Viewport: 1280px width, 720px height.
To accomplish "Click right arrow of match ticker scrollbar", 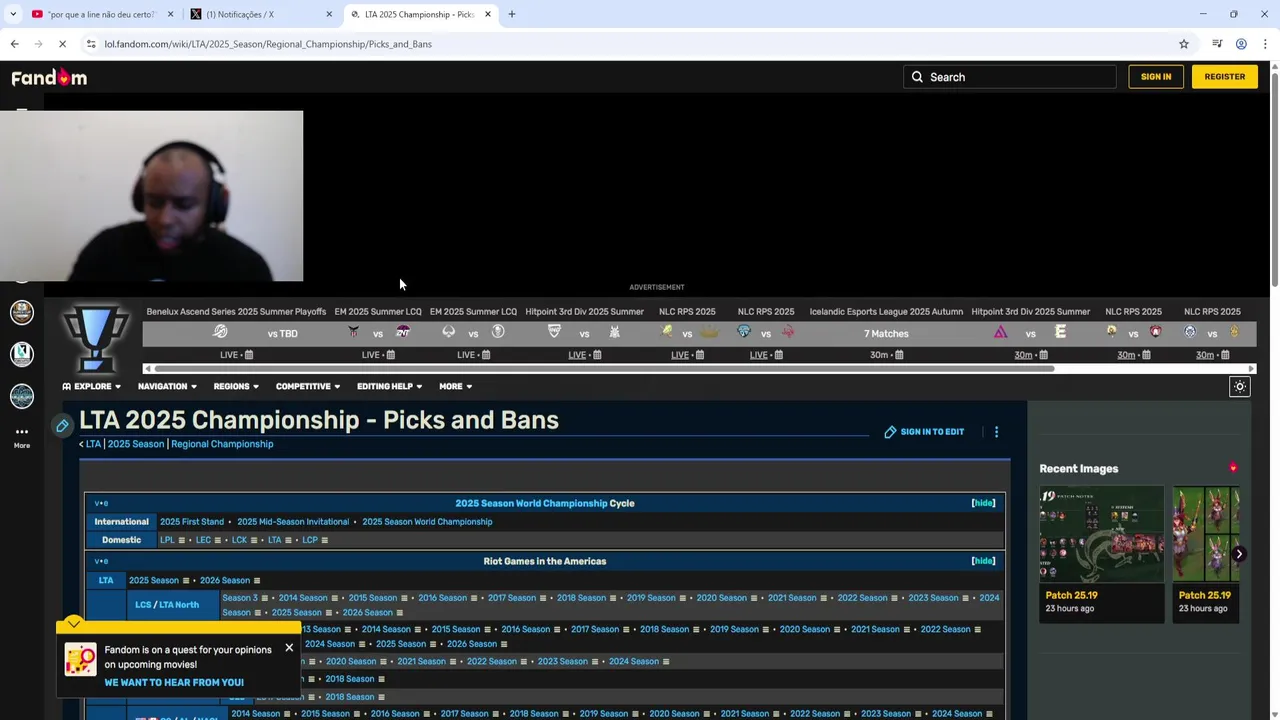I will pos(1251,369).
